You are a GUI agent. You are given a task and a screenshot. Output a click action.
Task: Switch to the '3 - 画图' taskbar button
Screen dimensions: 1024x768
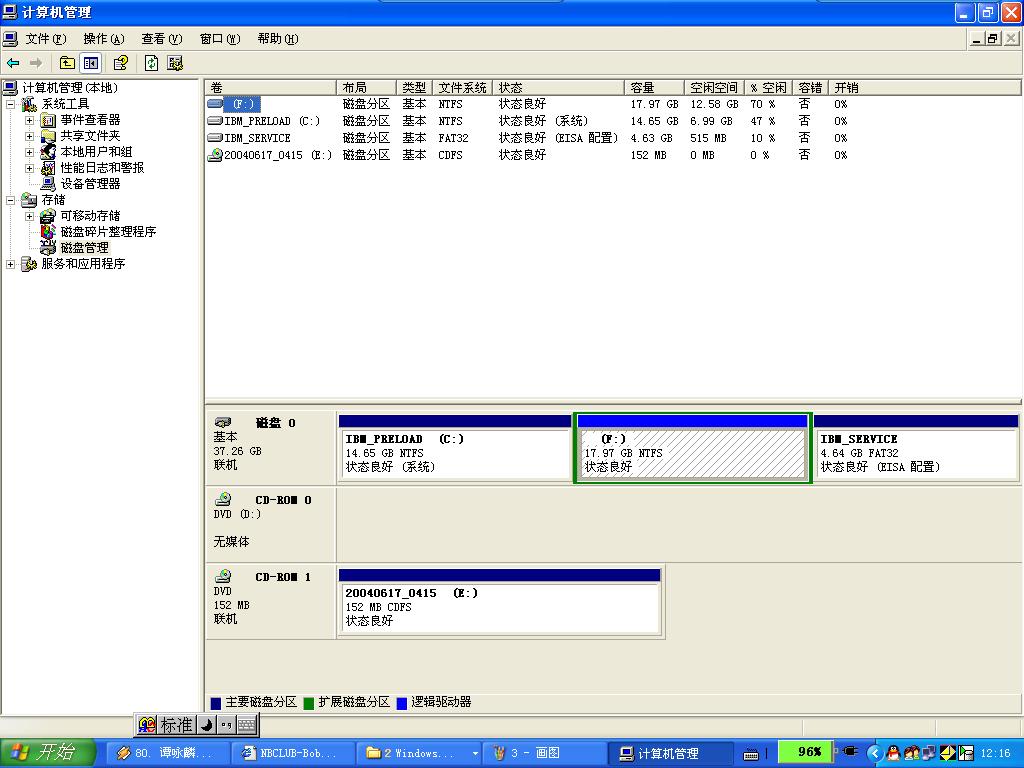(x=543, y=753)
